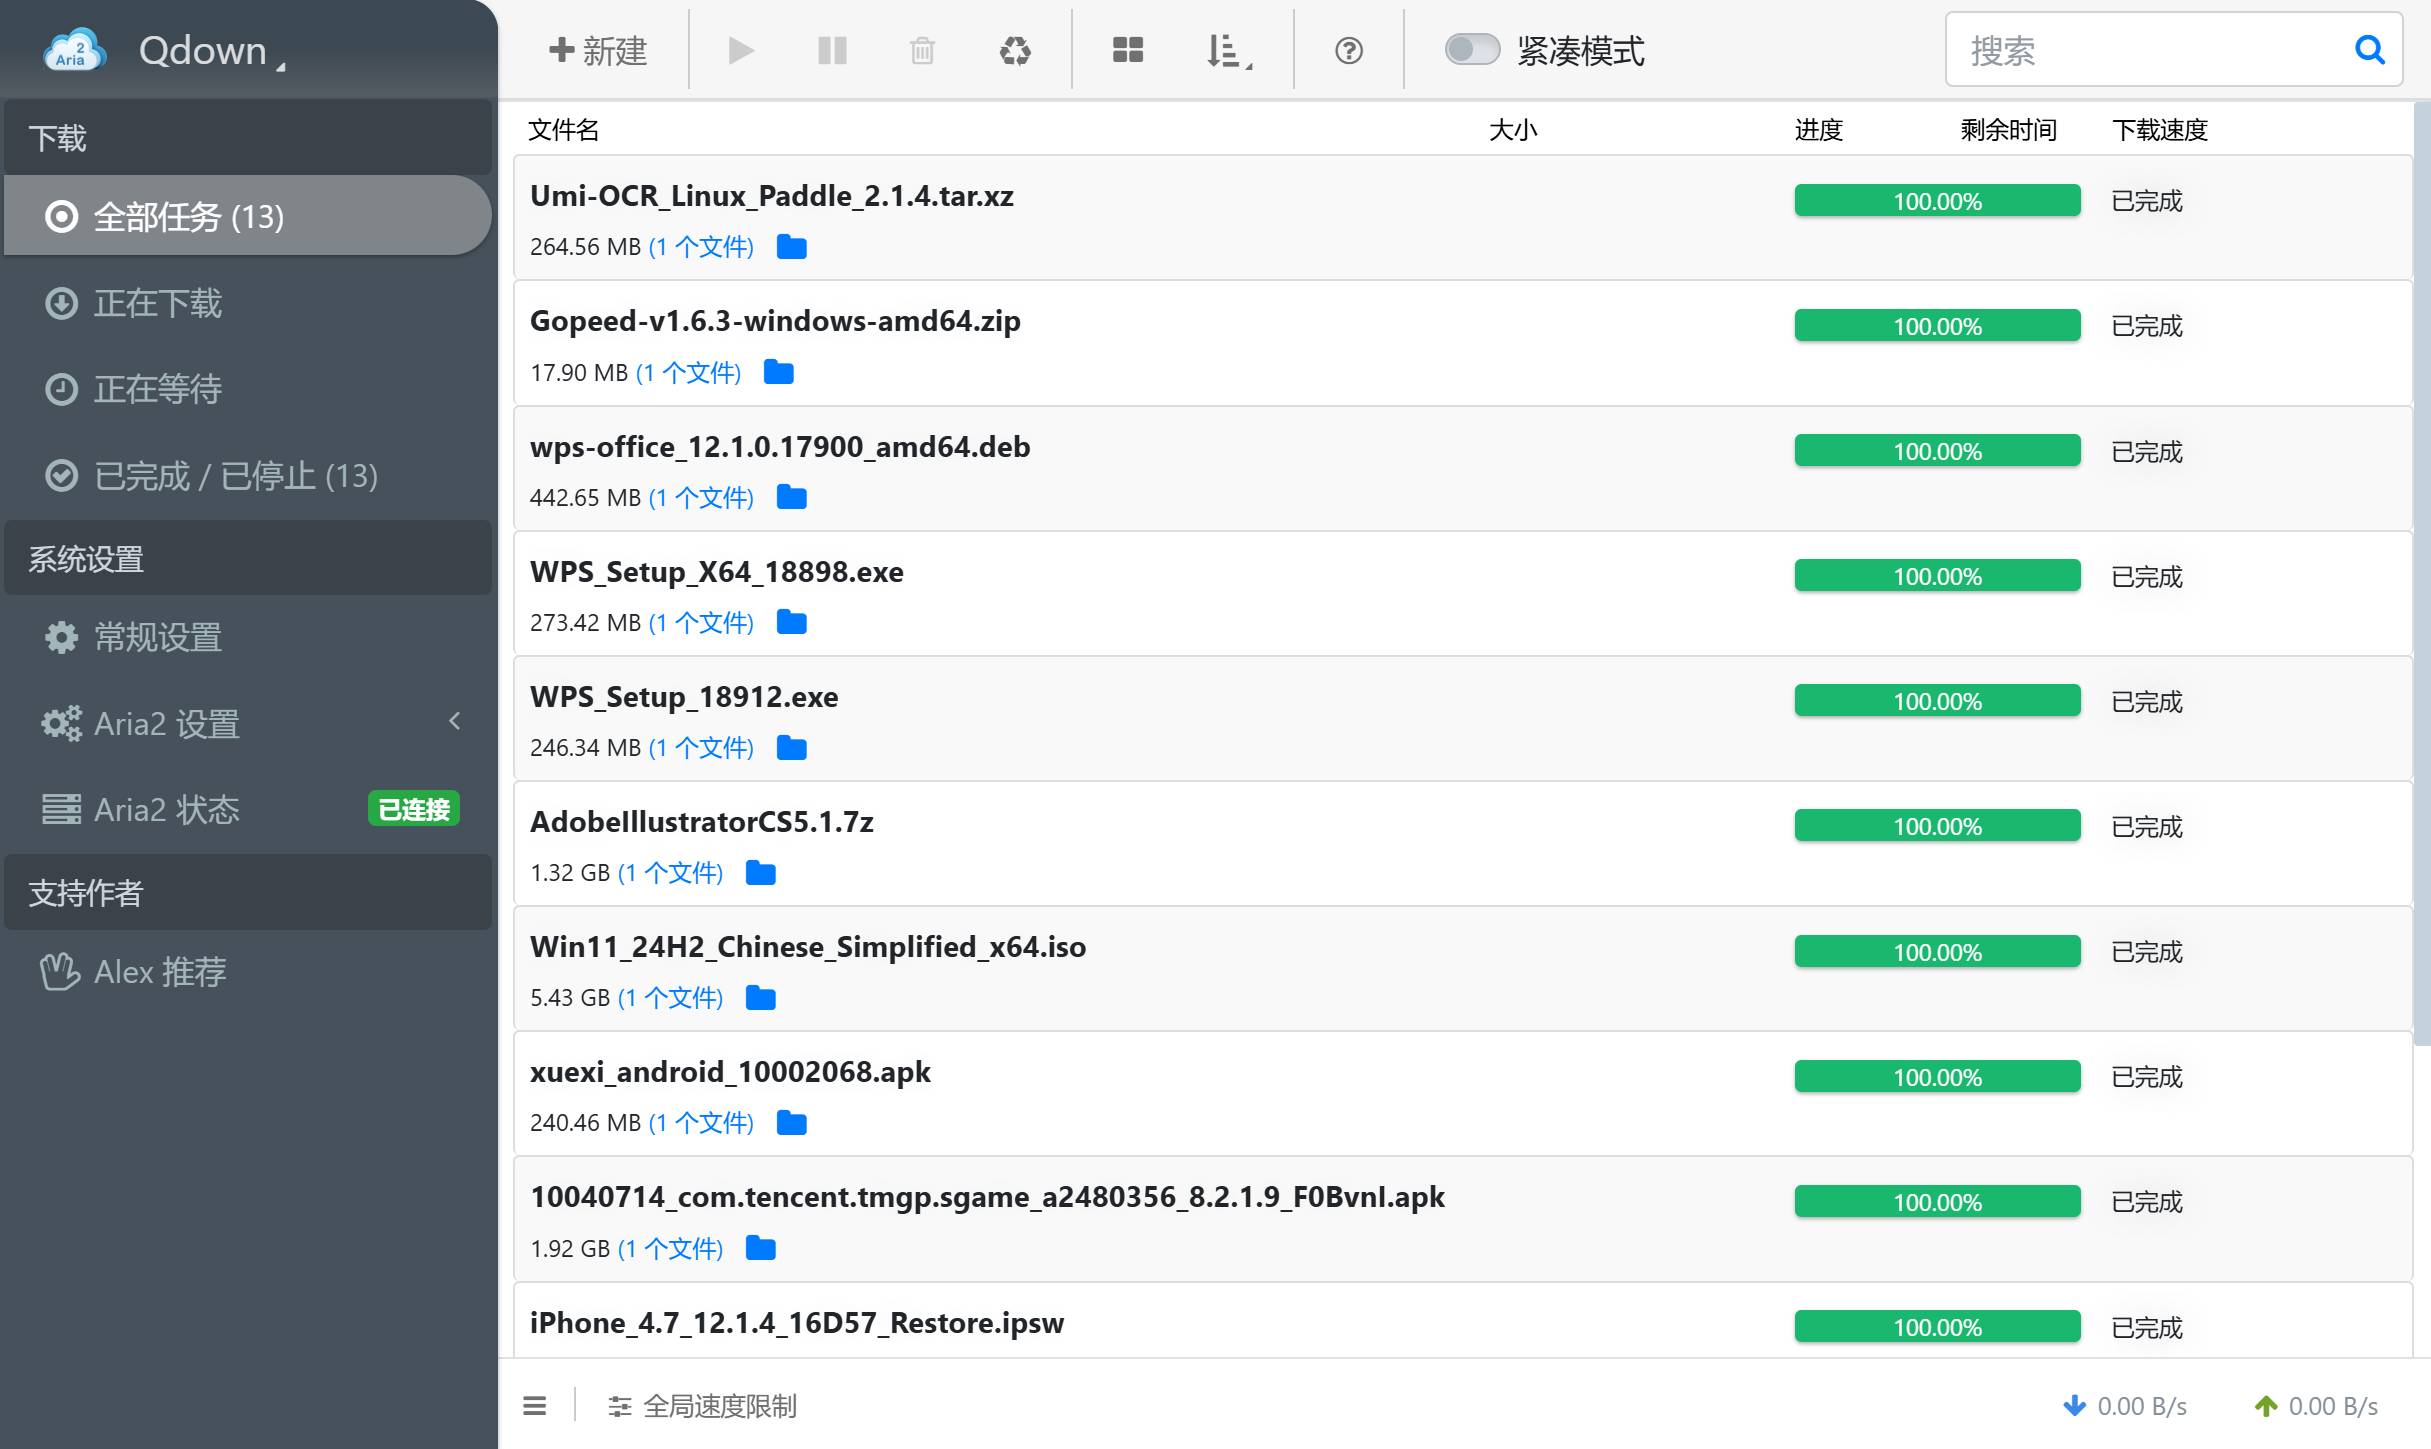The height and width of the screenshot is (1449, 2431).
Task: Open 正在等待 list
Action: click(247, 389)
